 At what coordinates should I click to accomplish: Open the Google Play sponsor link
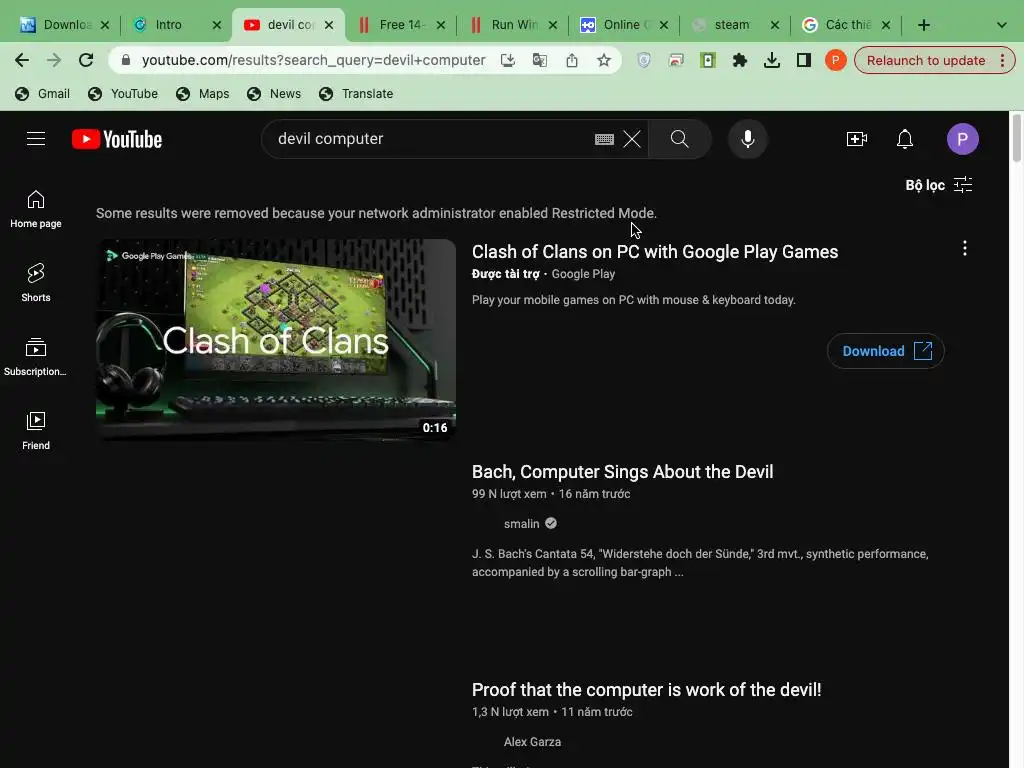[x=583, y=274]
